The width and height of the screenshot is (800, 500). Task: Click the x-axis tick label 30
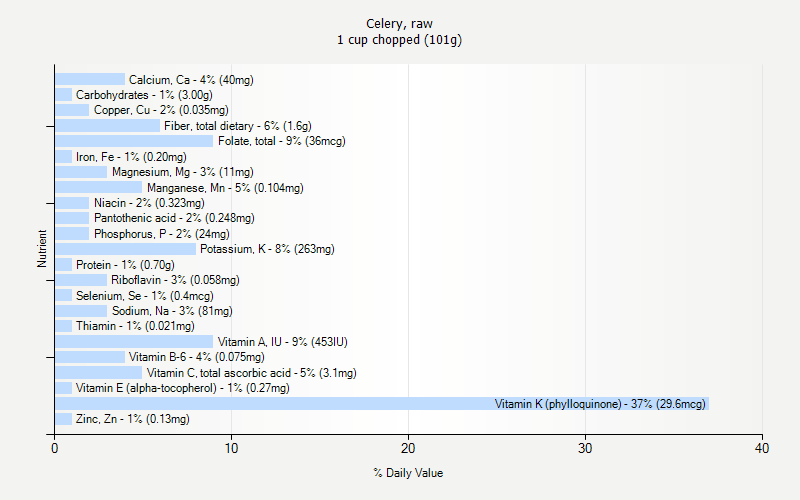[x=585, y=448]
